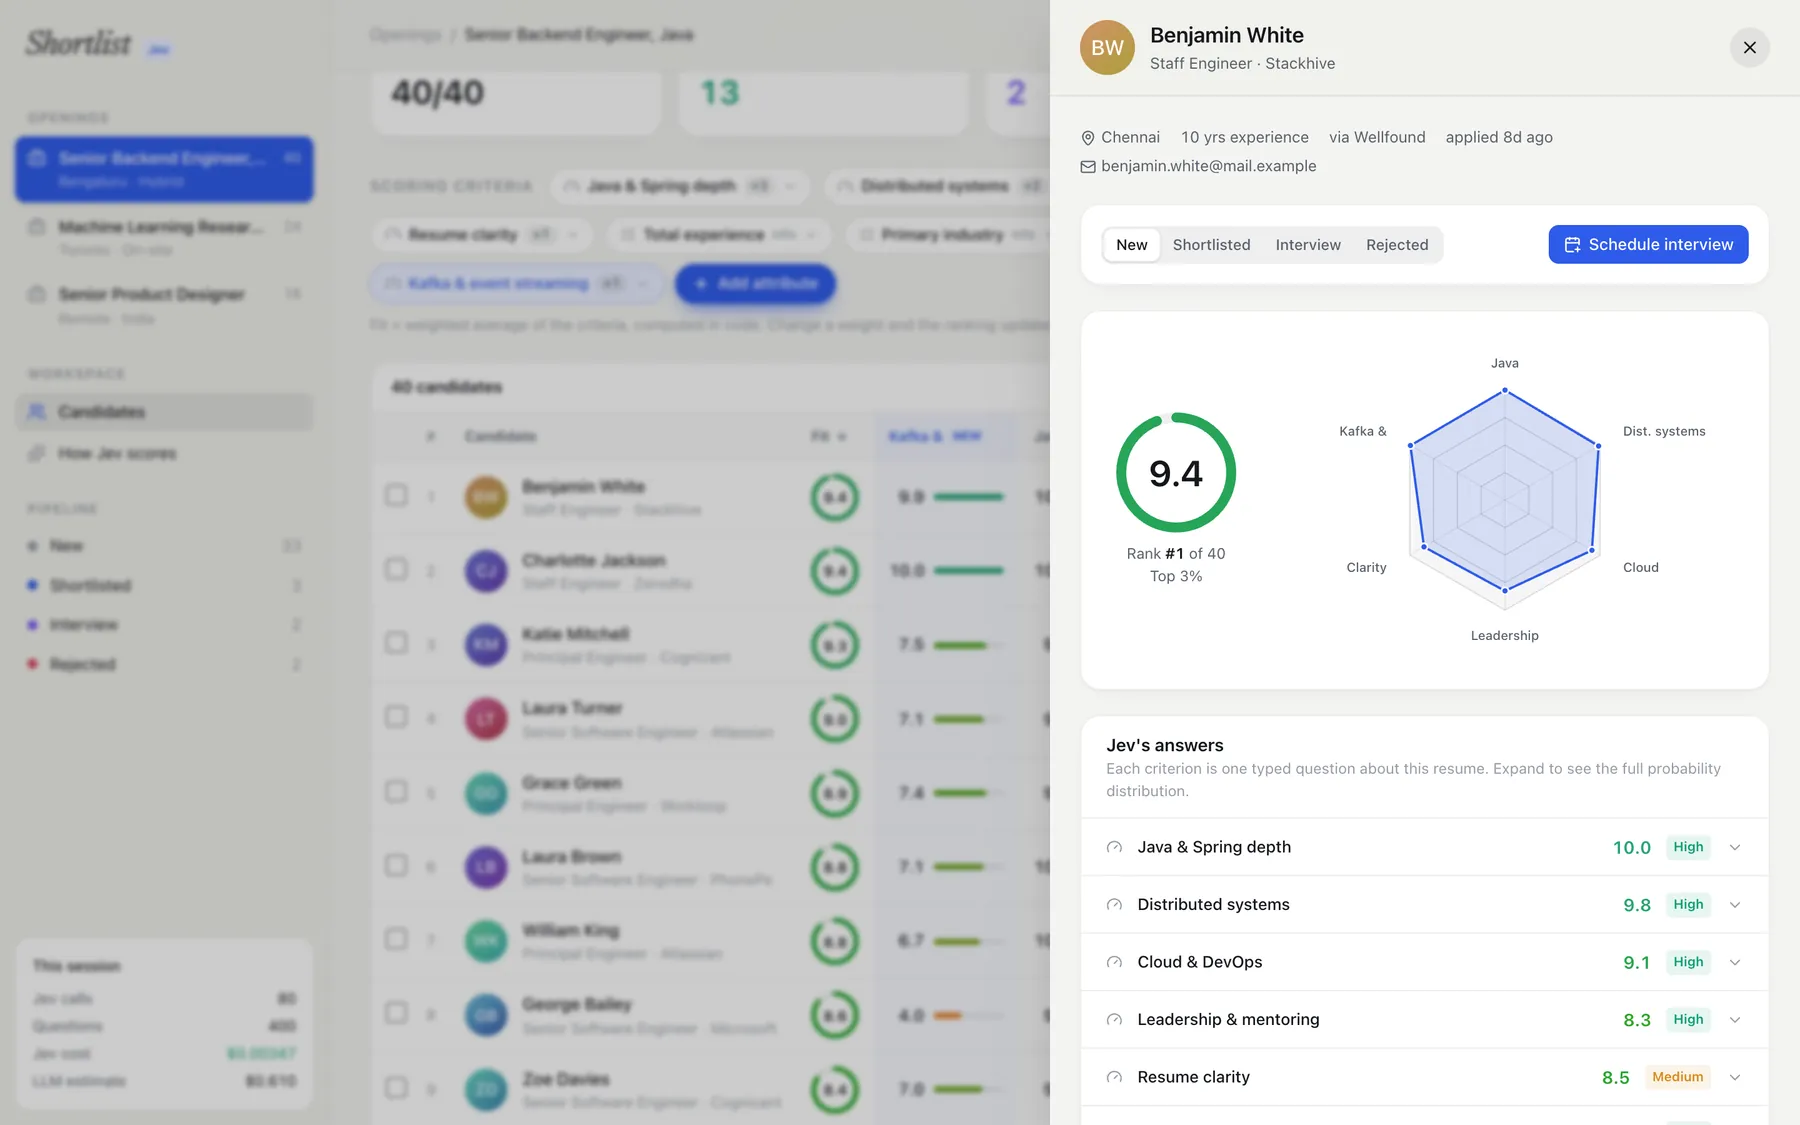Set candidate status to Rejected

tap(1397, 245)
